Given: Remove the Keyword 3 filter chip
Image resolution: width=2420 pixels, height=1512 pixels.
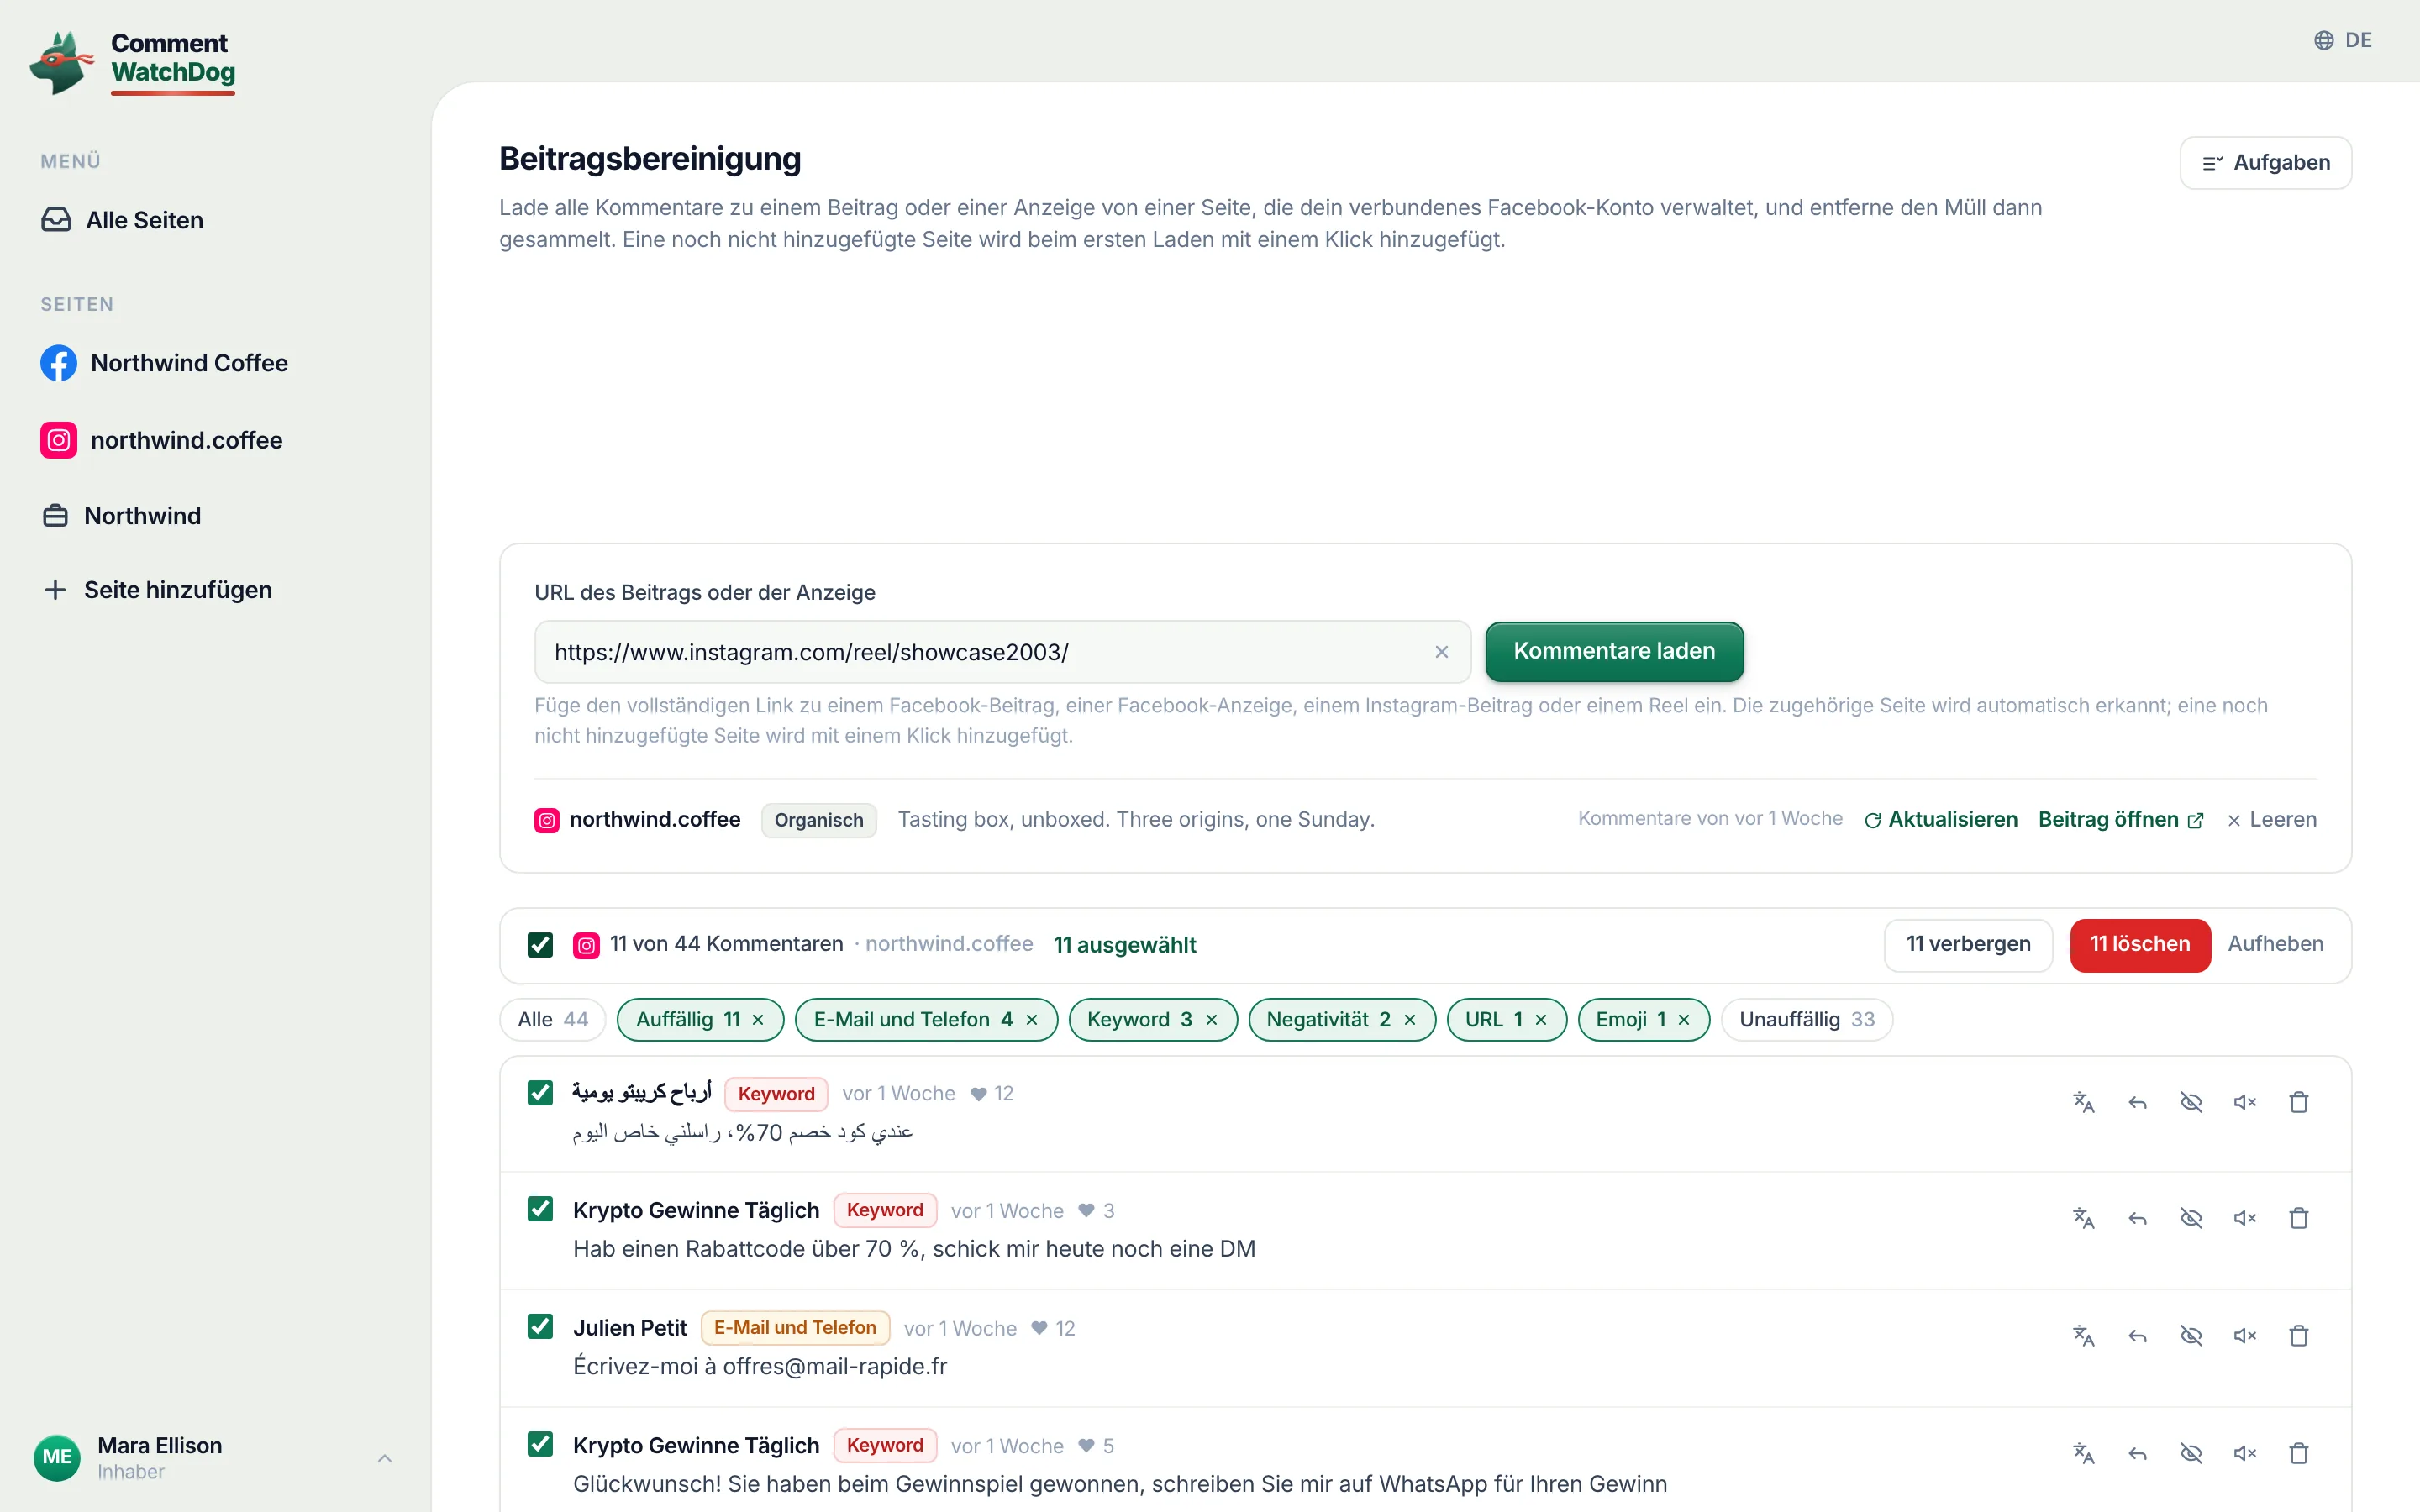Looking at the screenshot, I should pyautogui.click(x=1212, y=1020).
